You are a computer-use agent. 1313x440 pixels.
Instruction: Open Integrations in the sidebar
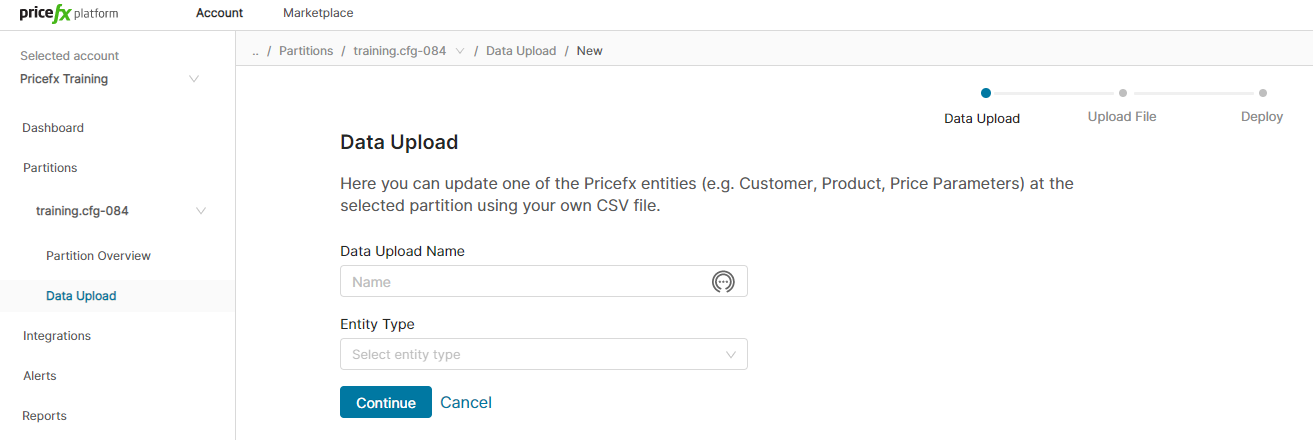(57, 336)
